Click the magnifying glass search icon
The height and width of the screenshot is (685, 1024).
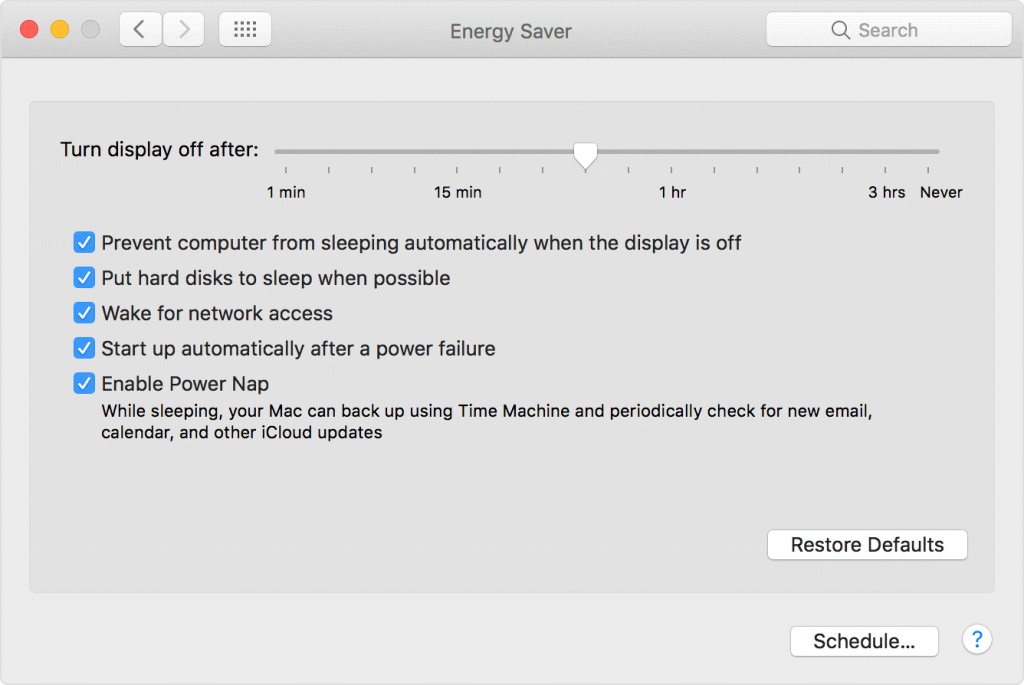coord(840,30)
